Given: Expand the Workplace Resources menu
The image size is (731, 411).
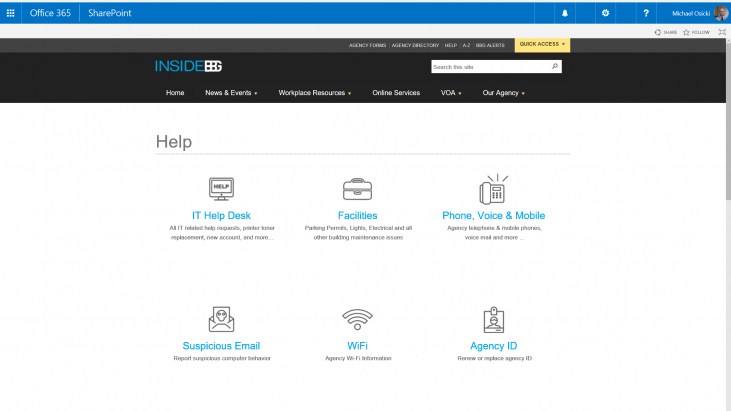Looking at the screenshot, I should 315,93.
